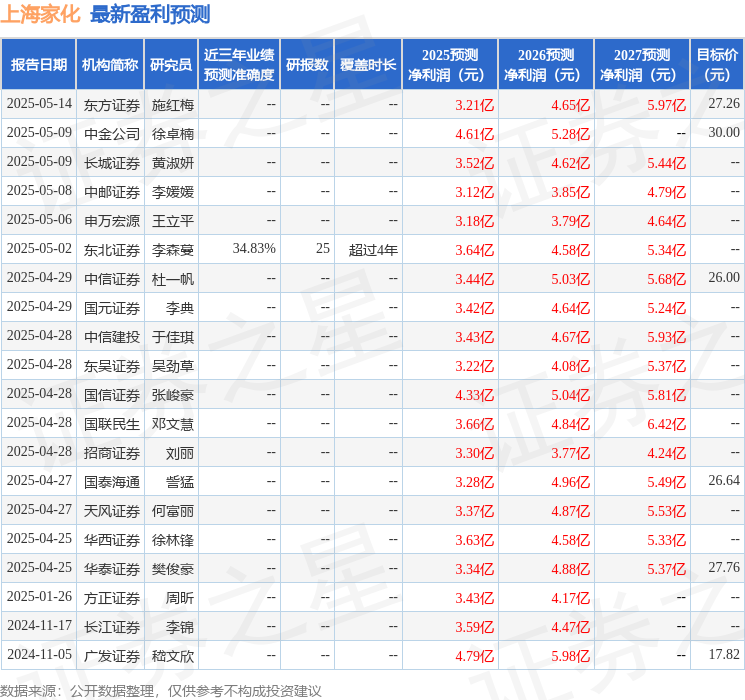
Task: Click date 2025-01-26
Action: click(x=39, y=596)
